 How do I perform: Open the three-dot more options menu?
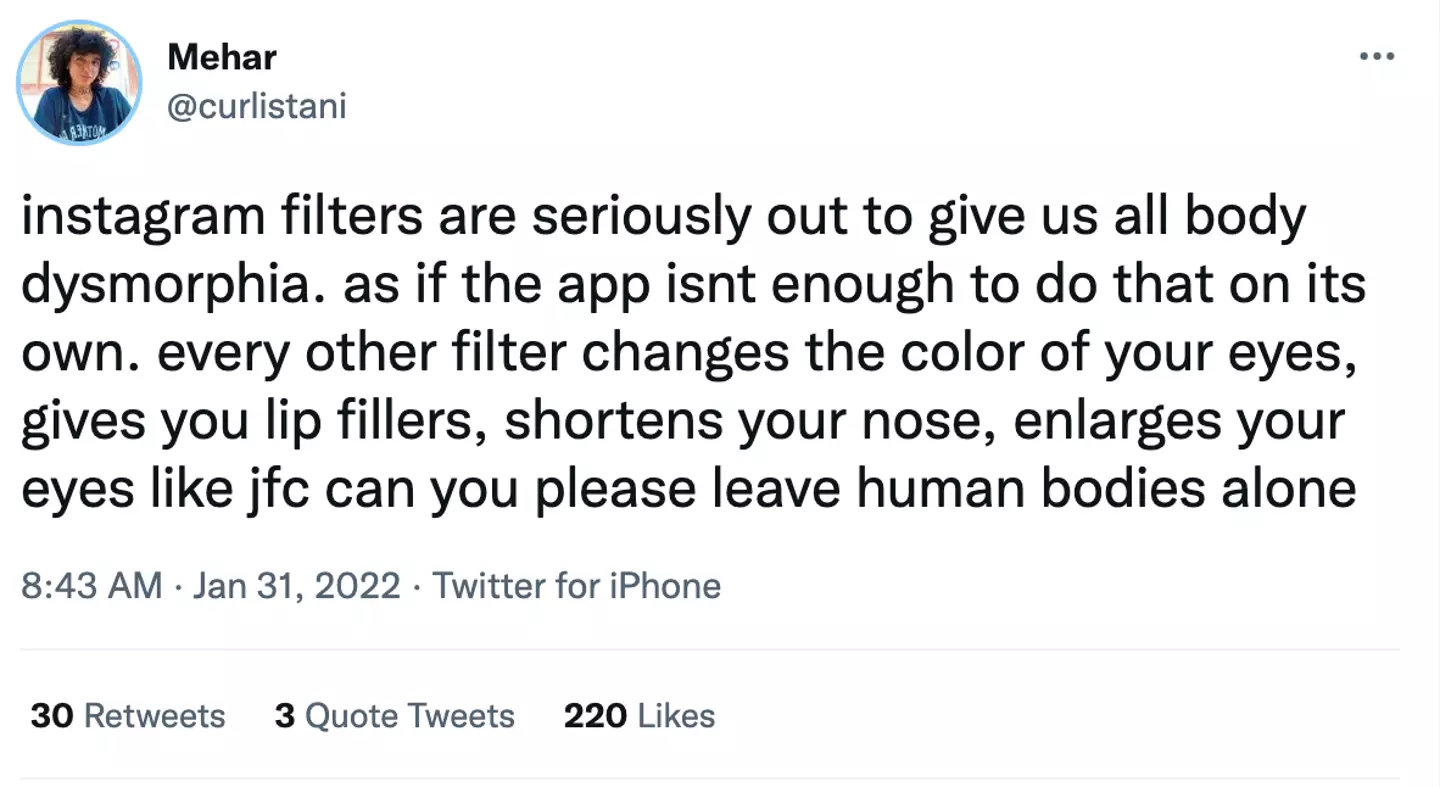pyautogui.click(x=1376, y=57)
